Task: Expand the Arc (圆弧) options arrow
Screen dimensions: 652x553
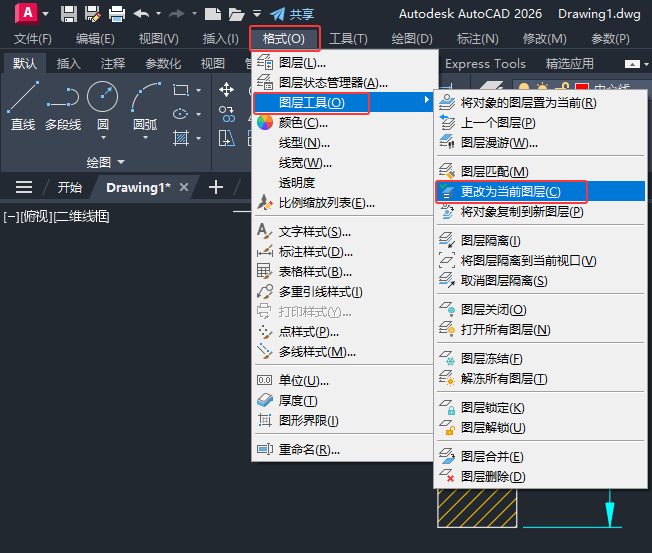Action: (x=145, y=138)
